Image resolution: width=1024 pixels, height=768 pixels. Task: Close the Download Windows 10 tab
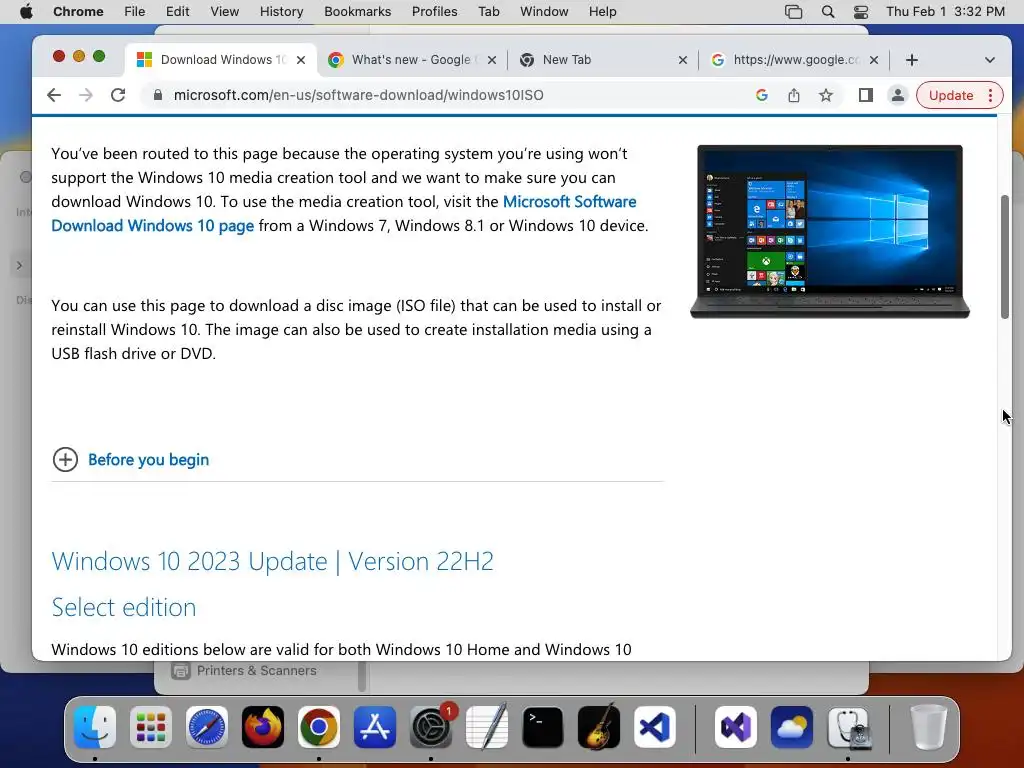[301, 60]
